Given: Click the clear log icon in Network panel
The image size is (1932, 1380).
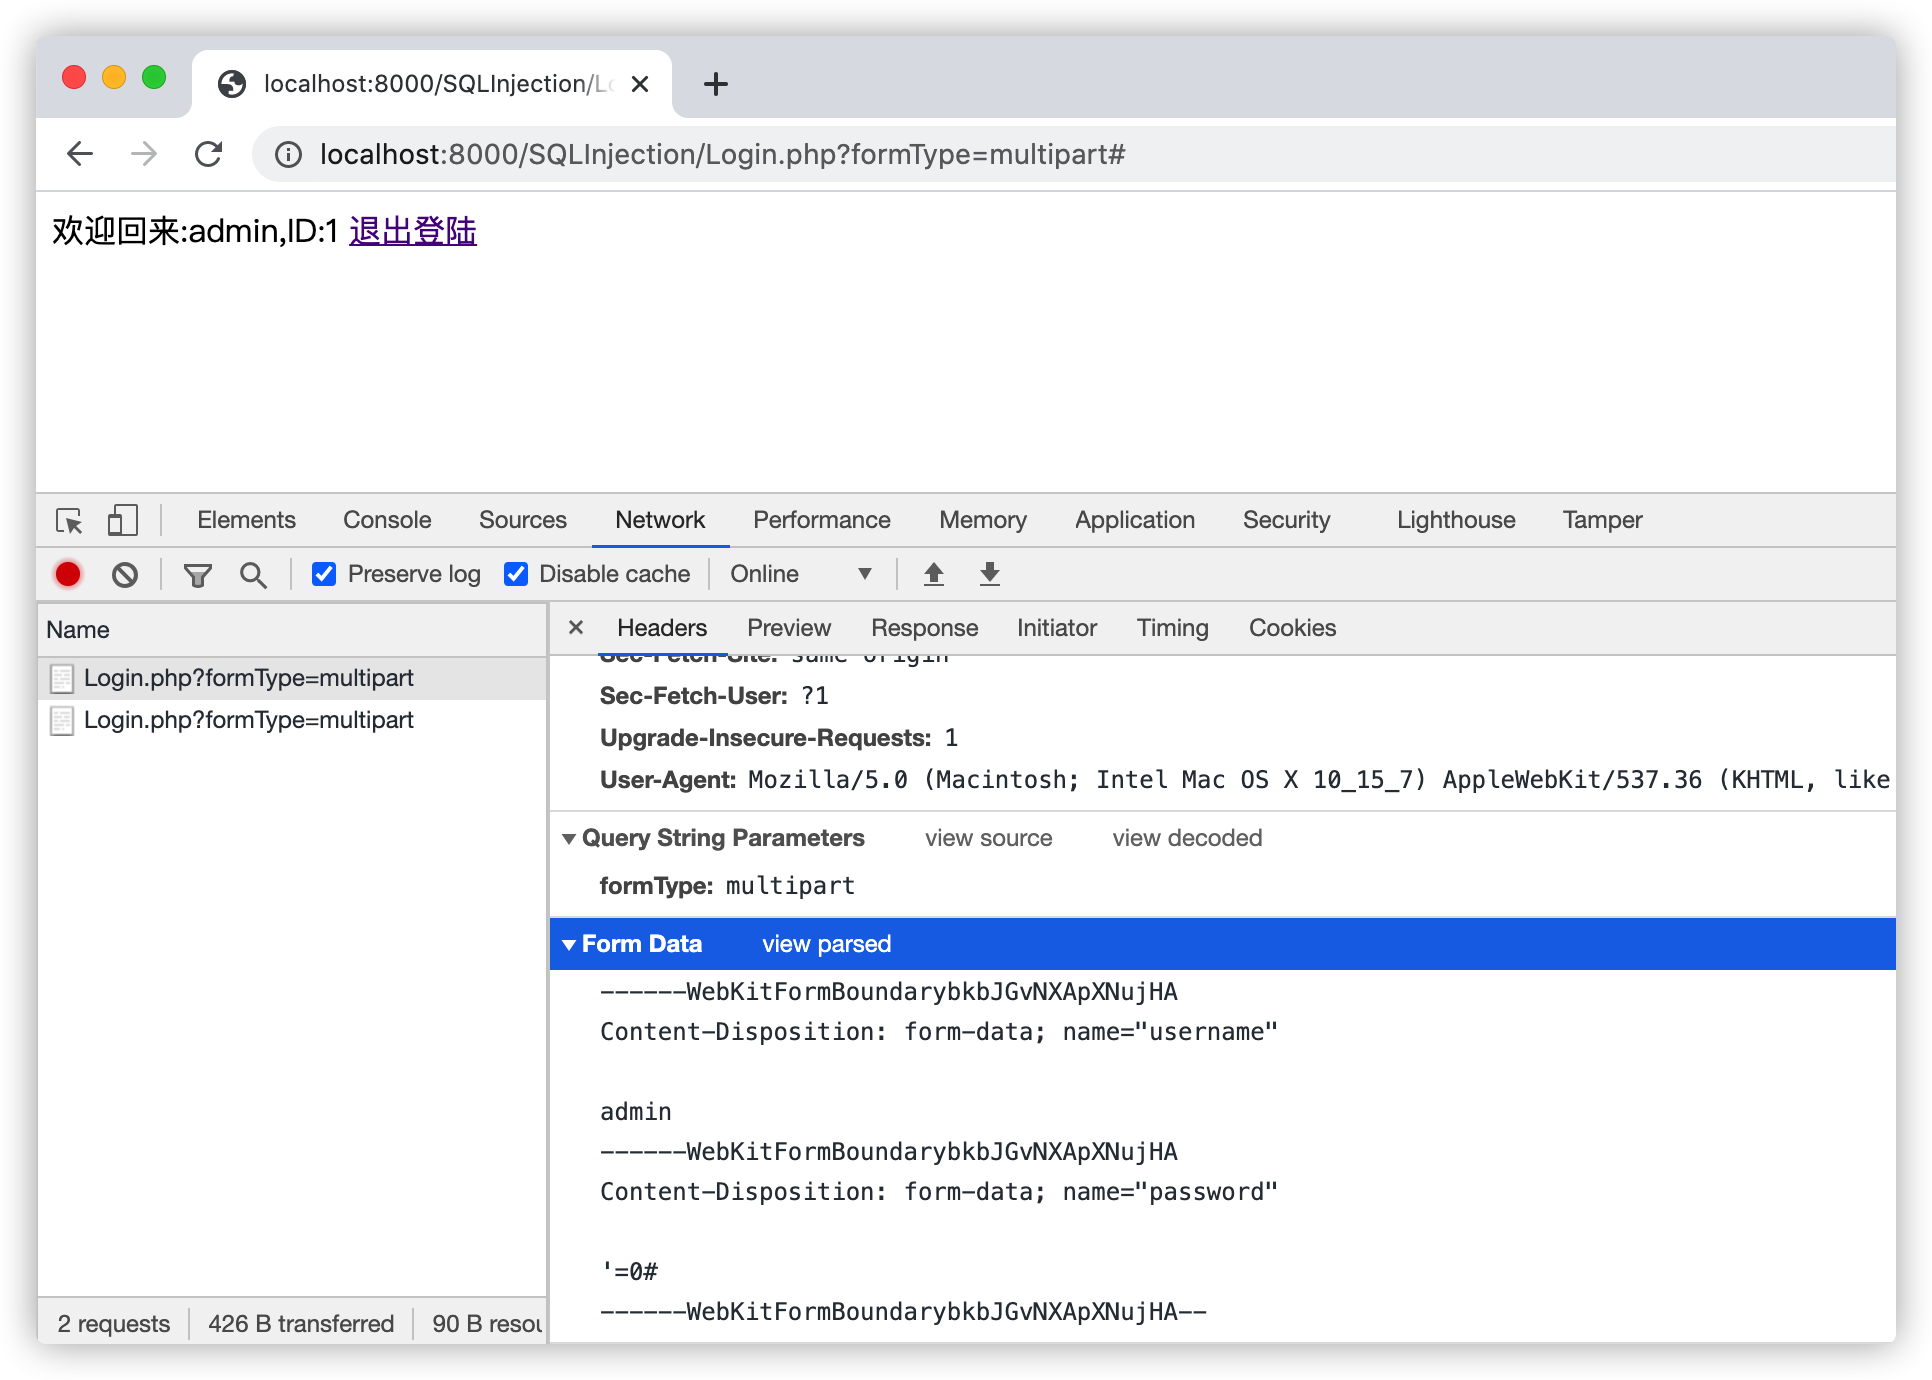Looking at the screenshot, I should click(x=127, y=574).
